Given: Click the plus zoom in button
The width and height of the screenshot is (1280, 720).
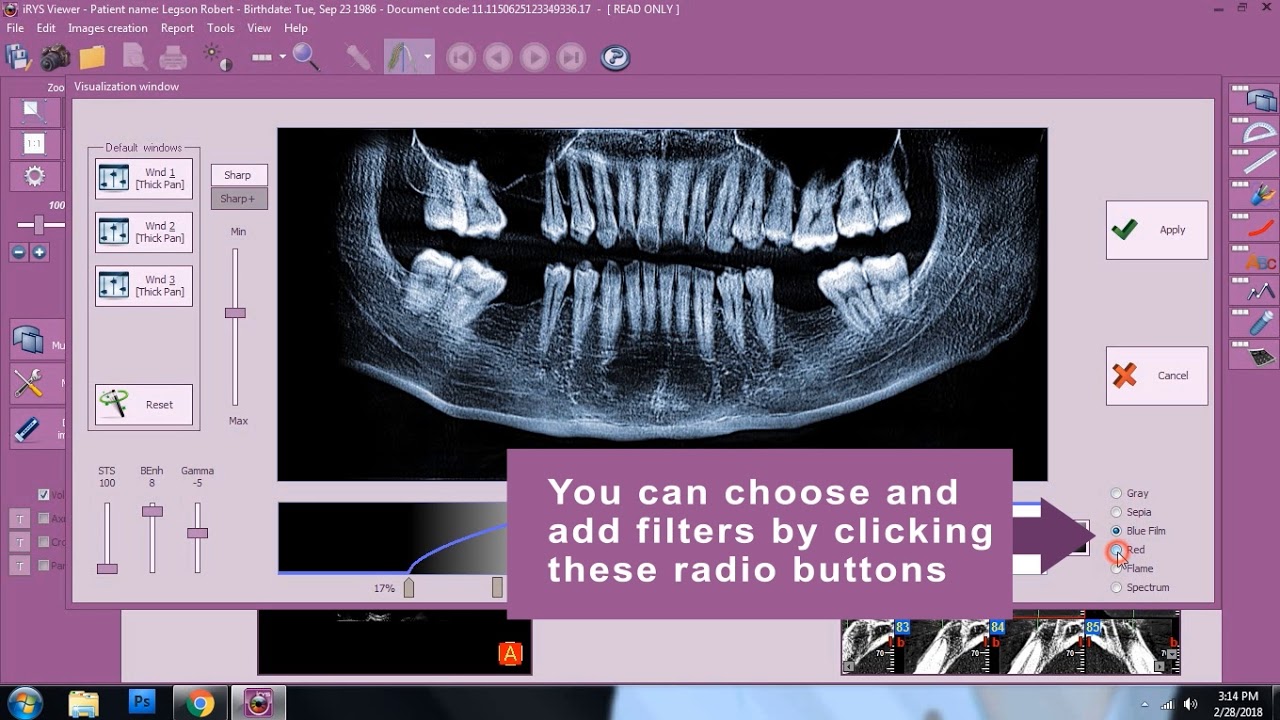Looking at the screenshot, I should (39, 252).
